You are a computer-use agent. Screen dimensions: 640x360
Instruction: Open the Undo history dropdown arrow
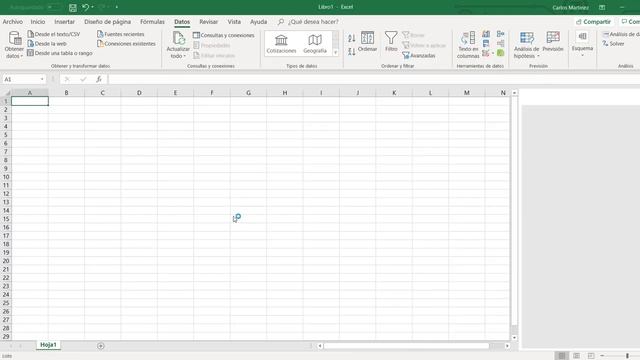point(93,7)
